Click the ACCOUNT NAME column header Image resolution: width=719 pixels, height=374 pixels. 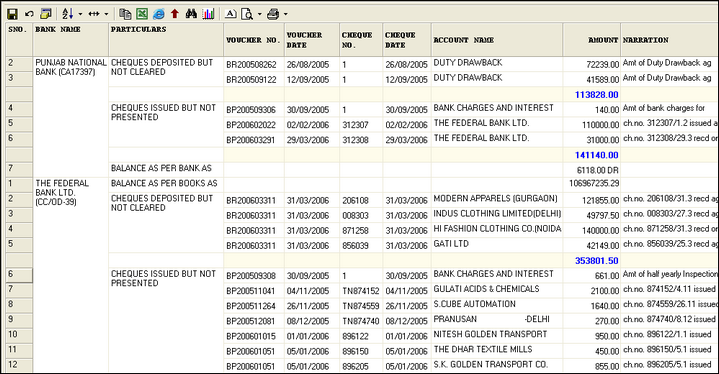497,39
